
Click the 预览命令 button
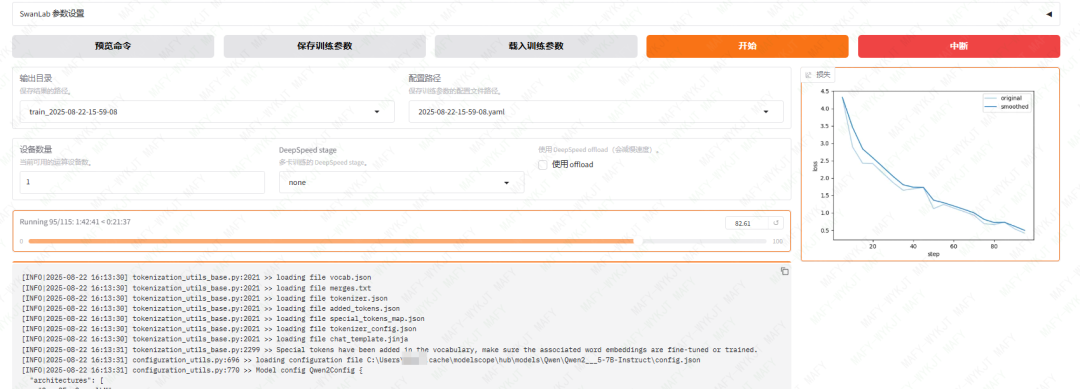[113, 46]
